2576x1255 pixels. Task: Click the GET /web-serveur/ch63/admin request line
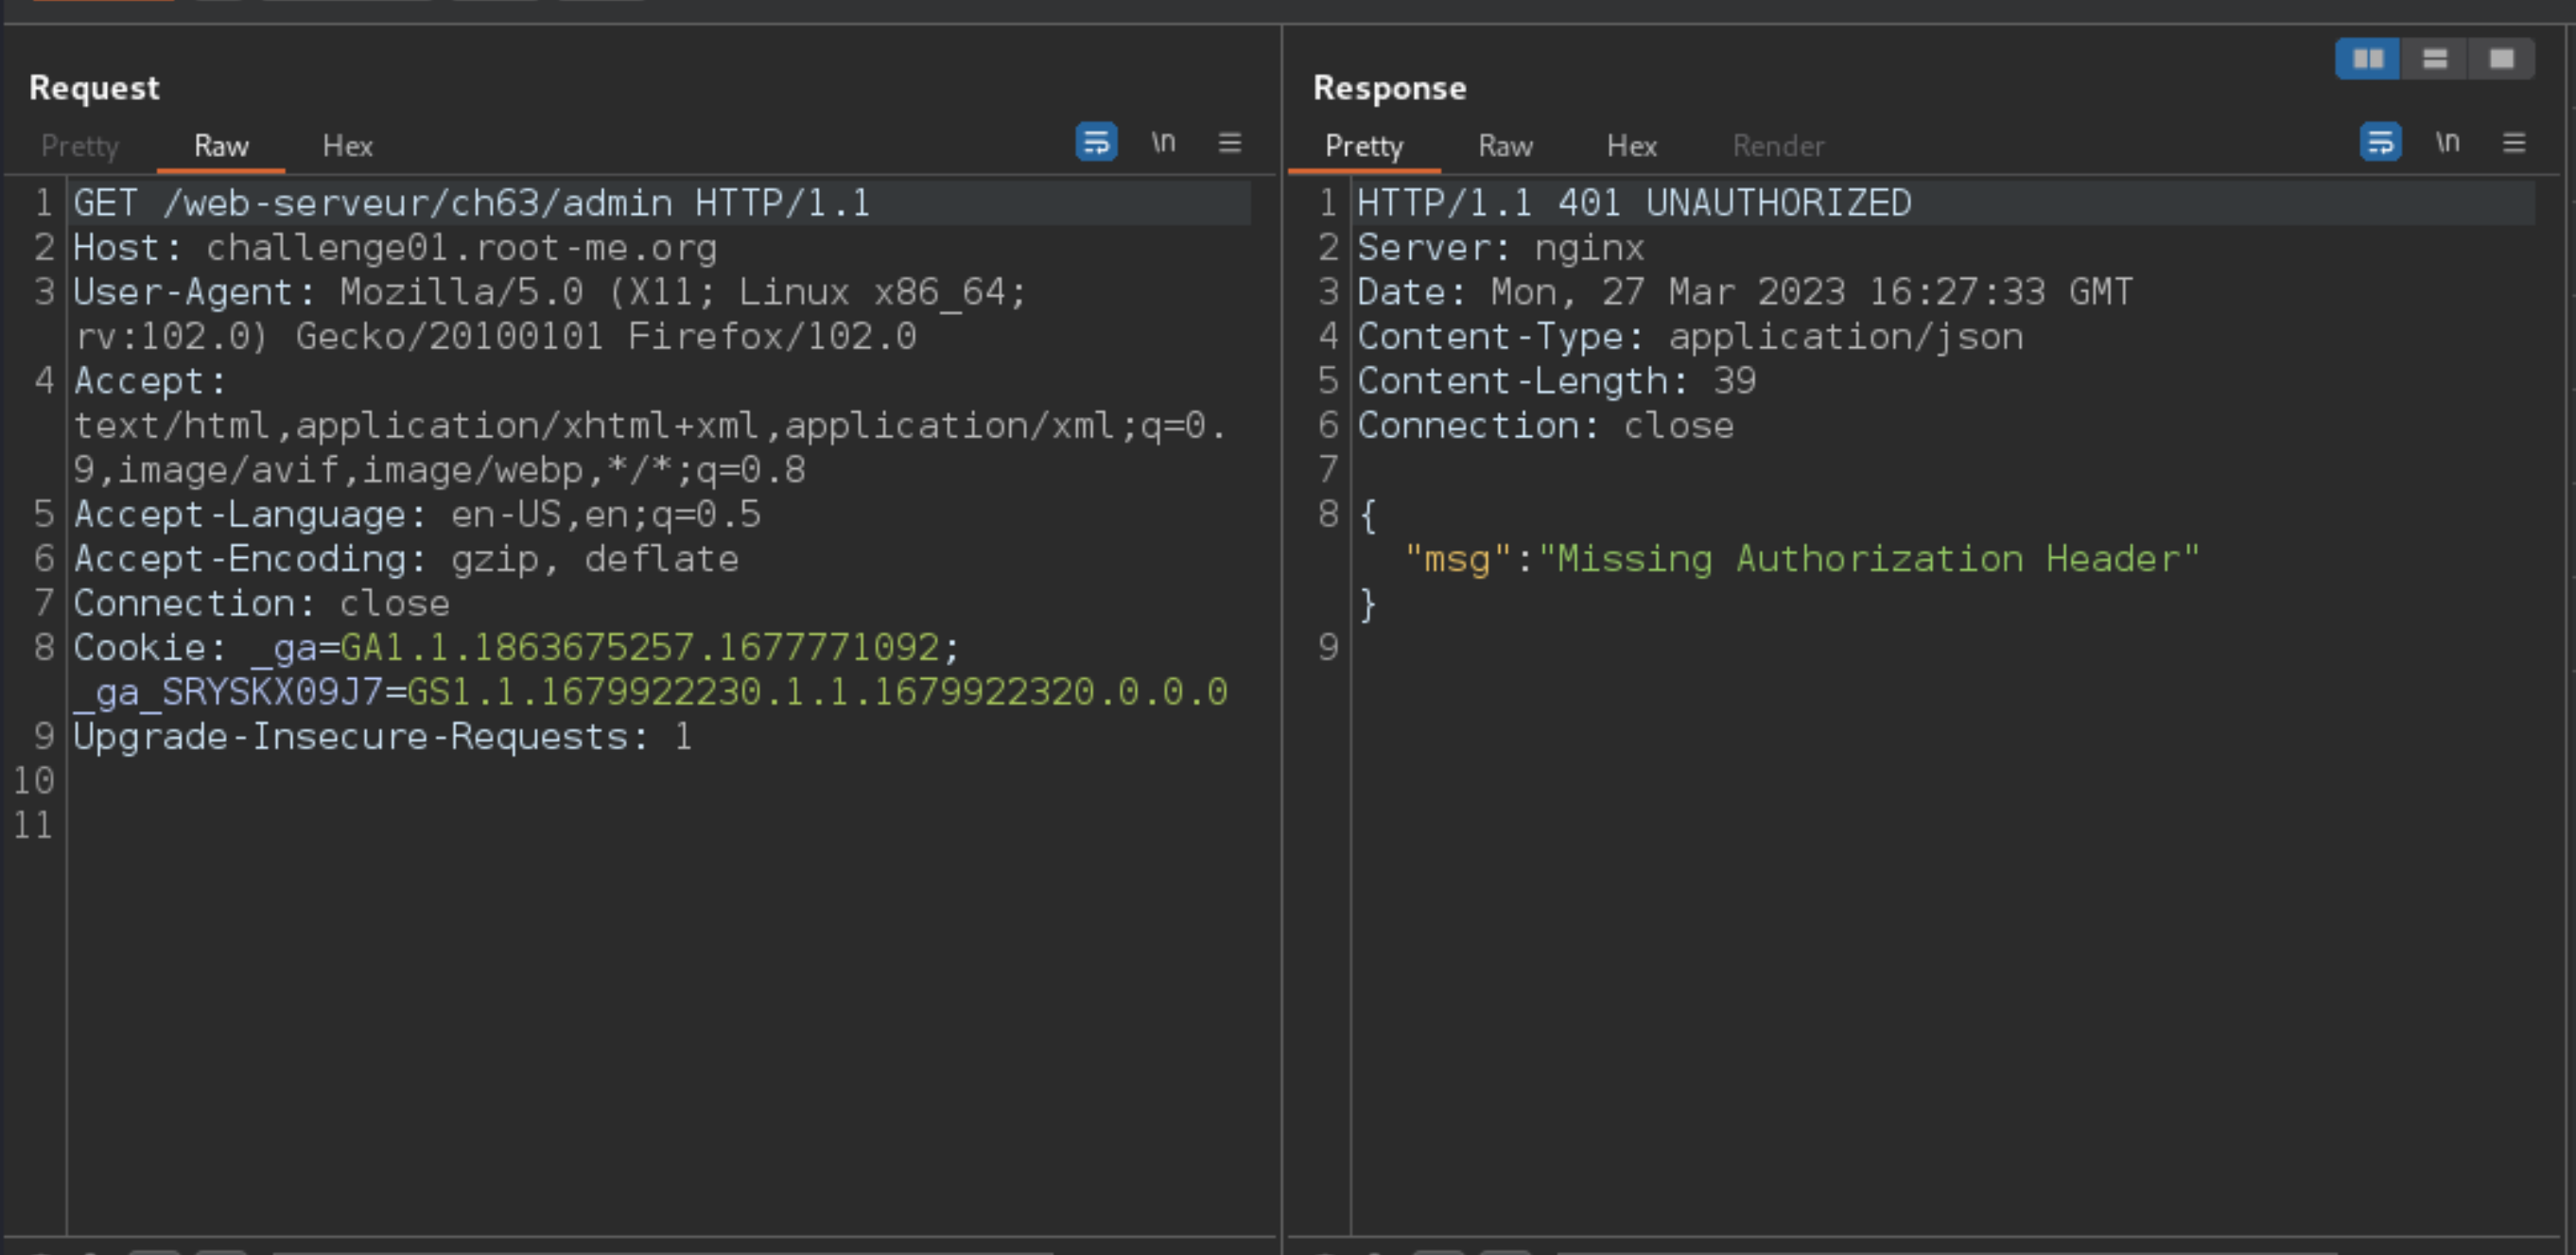tap(472, 203)
